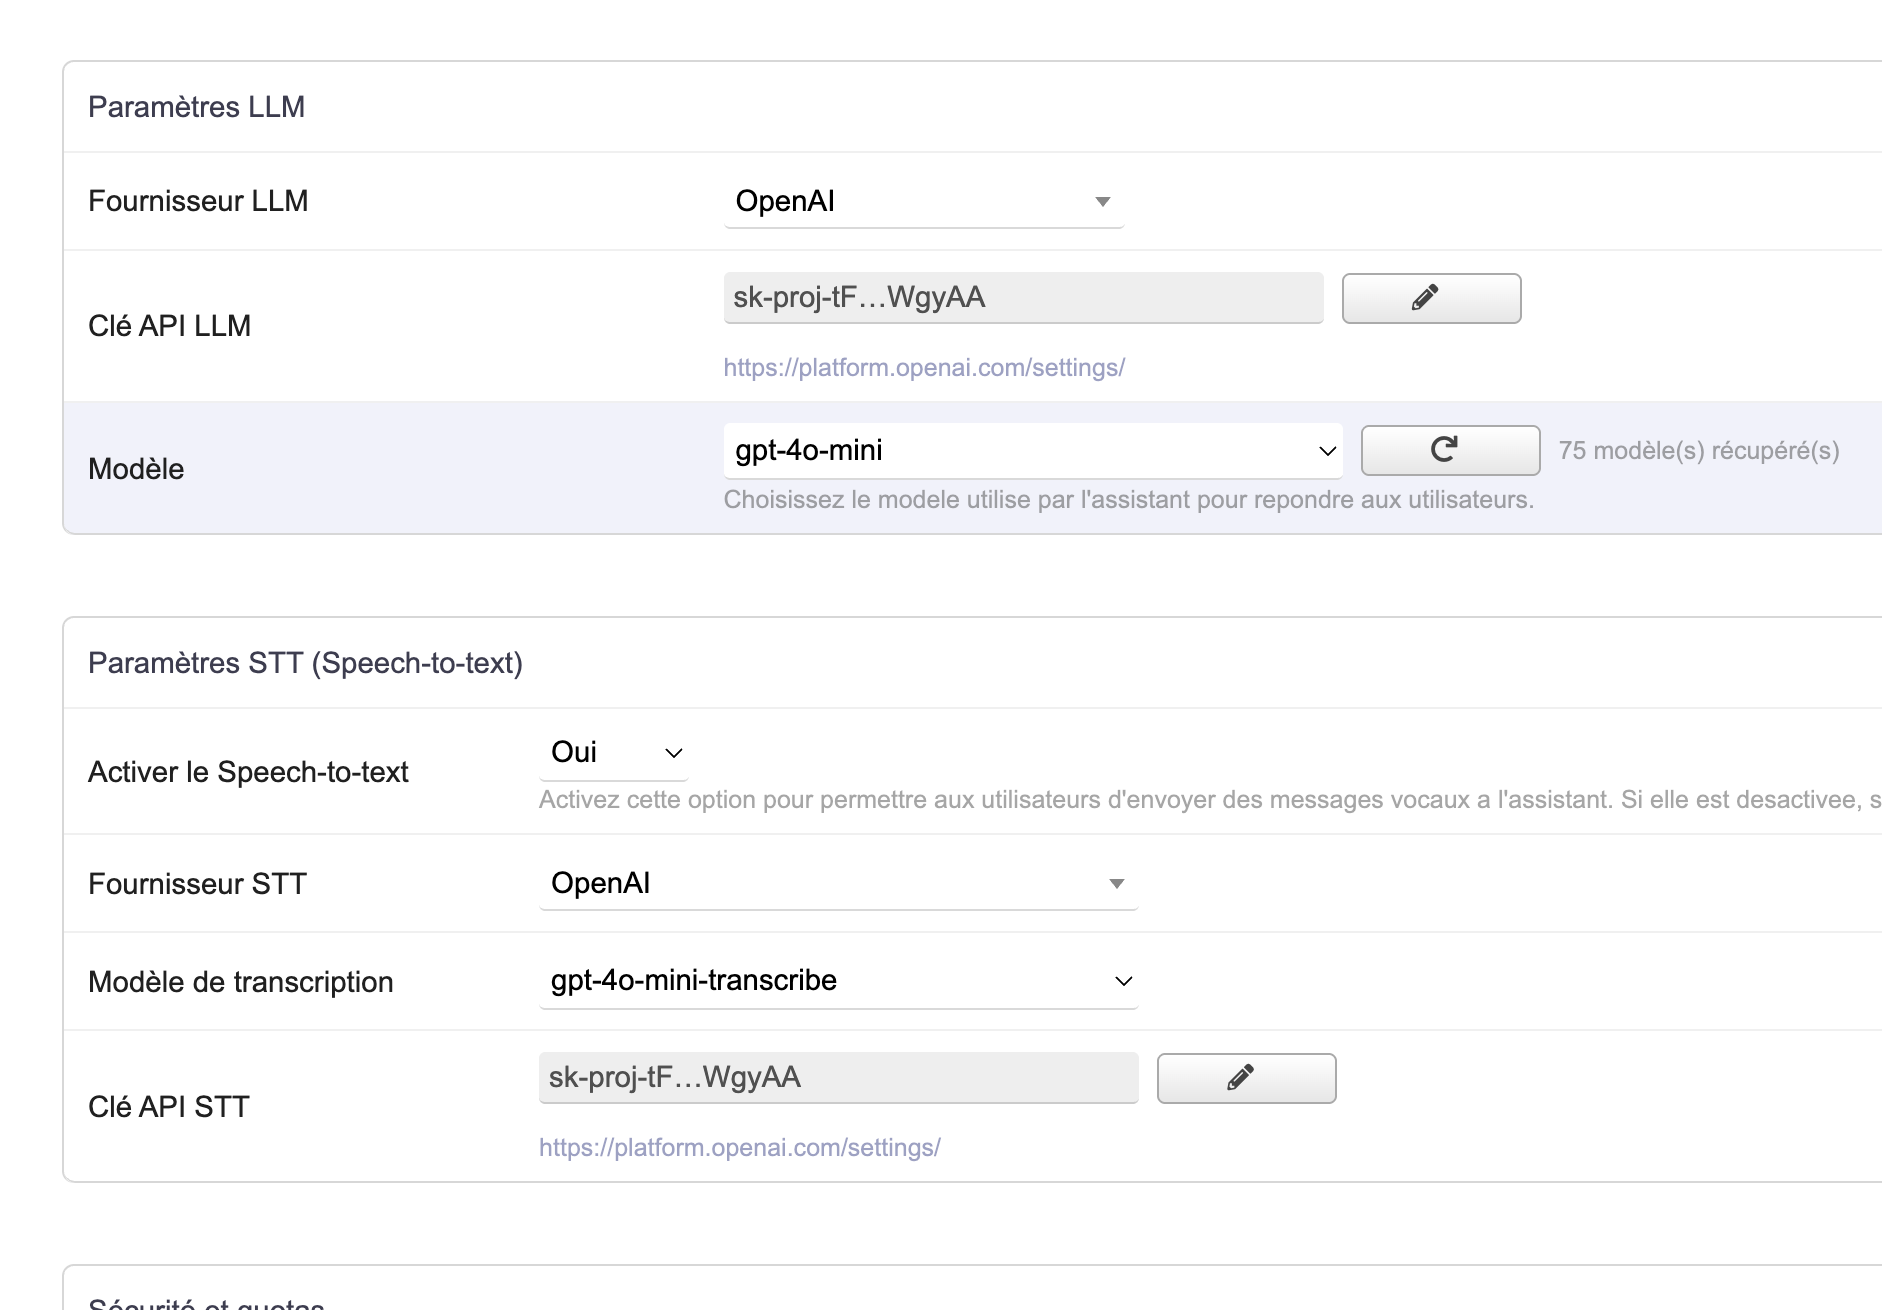Open the Activer le Speech-to-text Oui selector
The image size is (1882, 1310).
(613, 753)
